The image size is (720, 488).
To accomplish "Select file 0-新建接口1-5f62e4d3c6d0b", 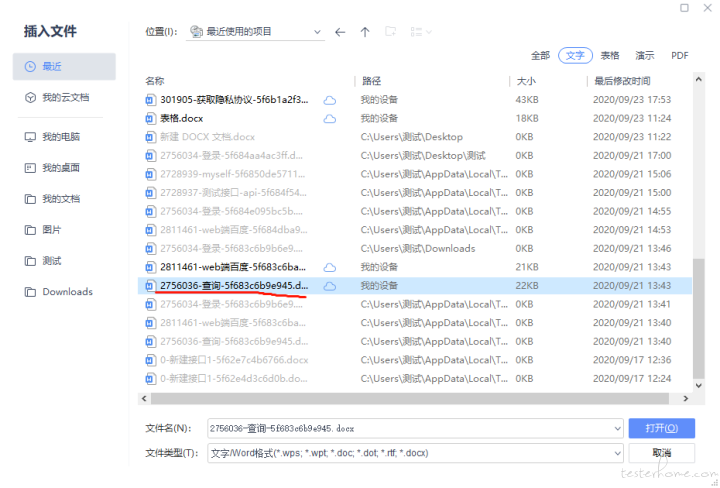I will point(234,379).
